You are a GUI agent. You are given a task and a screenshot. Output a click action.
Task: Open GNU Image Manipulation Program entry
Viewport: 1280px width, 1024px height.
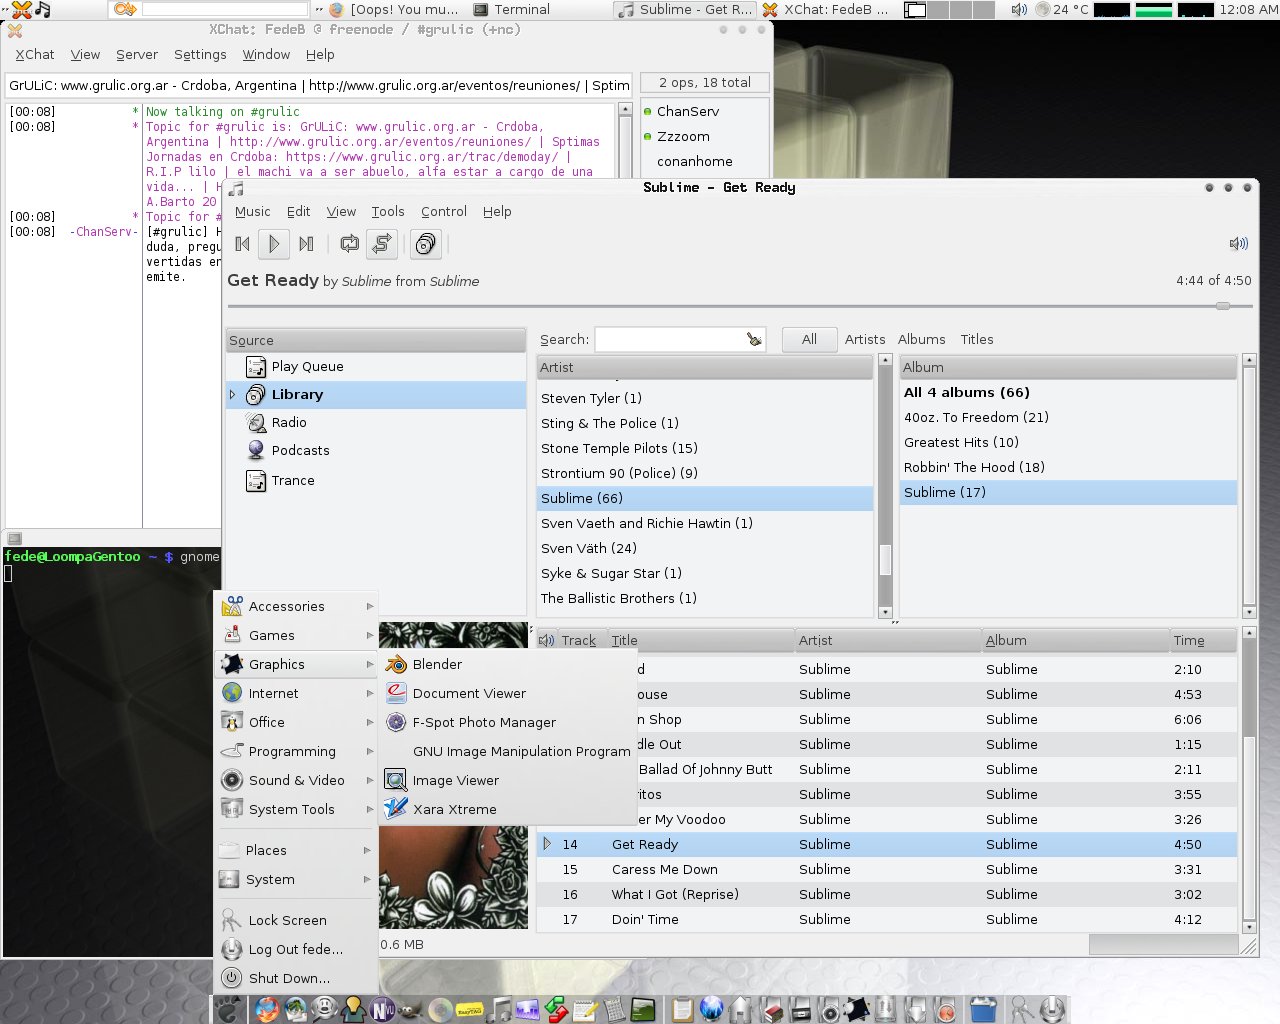tap(506, 751)
